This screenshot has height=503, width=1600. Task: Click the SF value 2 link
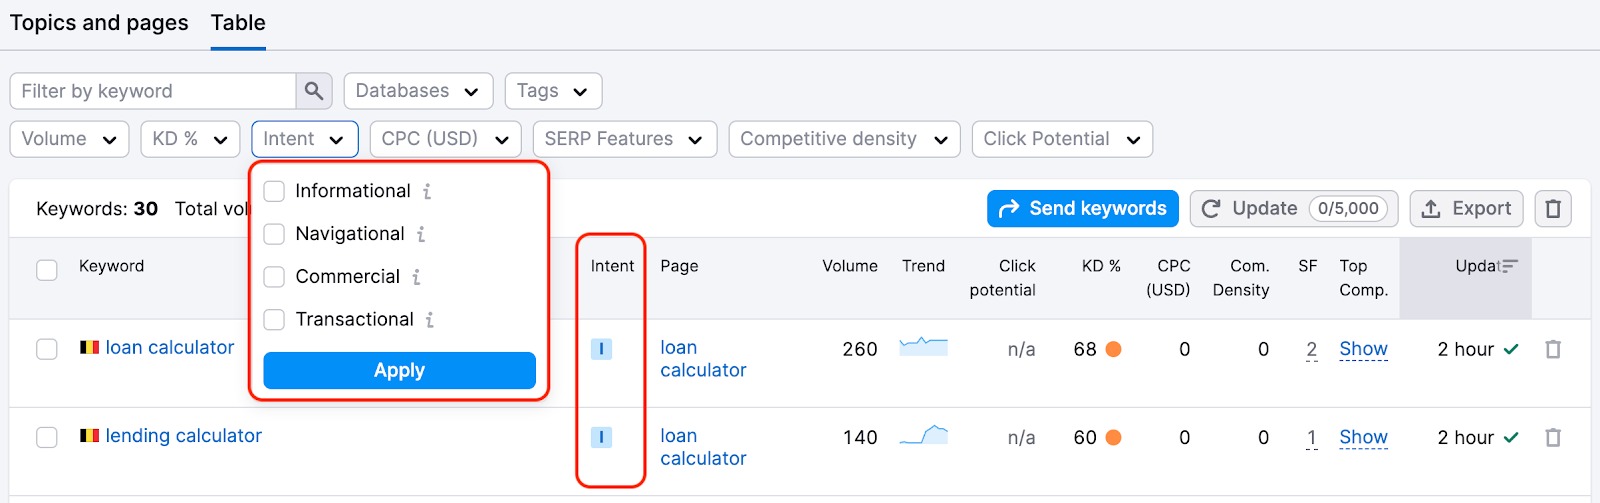tap(1311, 349)
